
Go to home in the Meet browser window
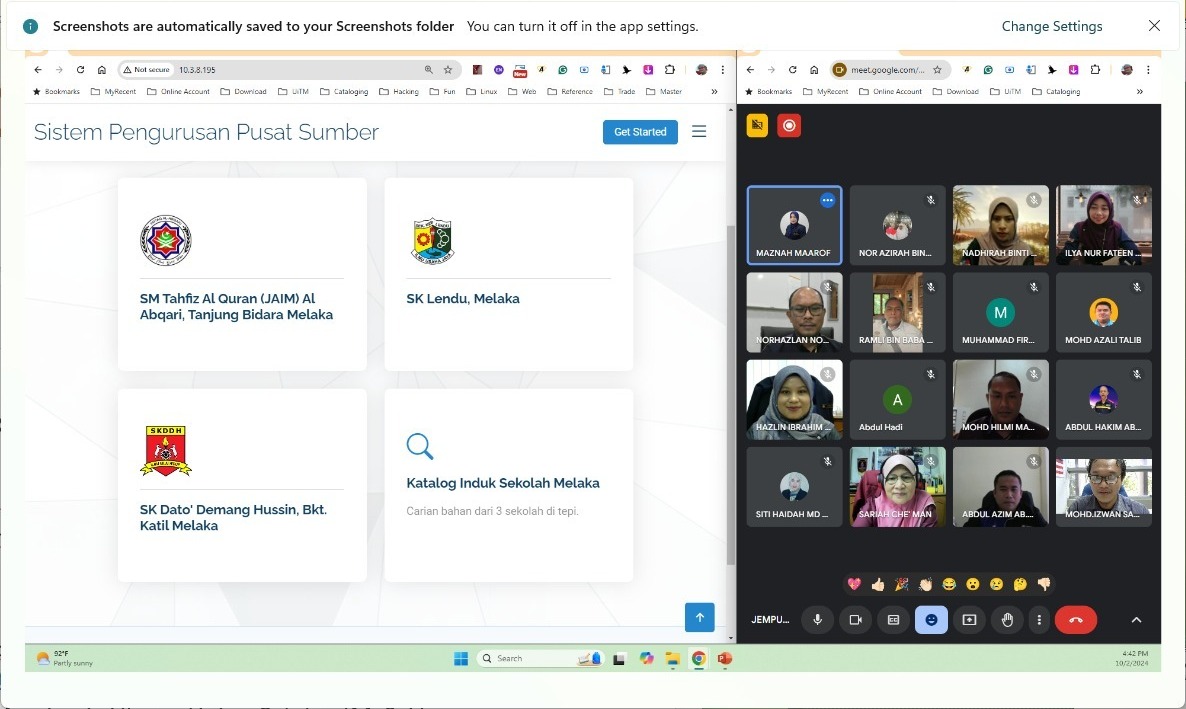pyautogui.click(x=814, y=70)
